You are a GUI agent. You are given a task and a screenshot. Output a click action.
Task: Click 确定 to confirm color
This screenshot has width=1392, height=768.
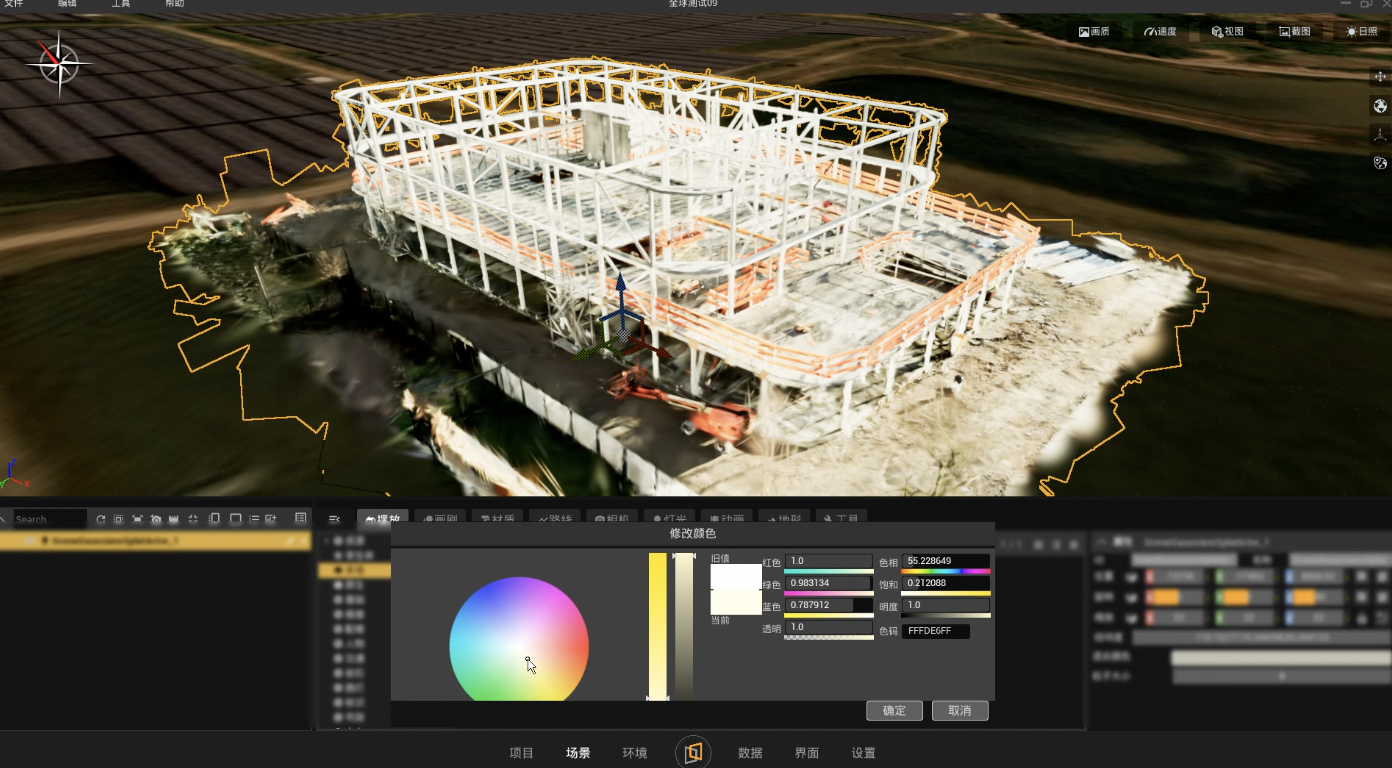[x=894, y=710]
